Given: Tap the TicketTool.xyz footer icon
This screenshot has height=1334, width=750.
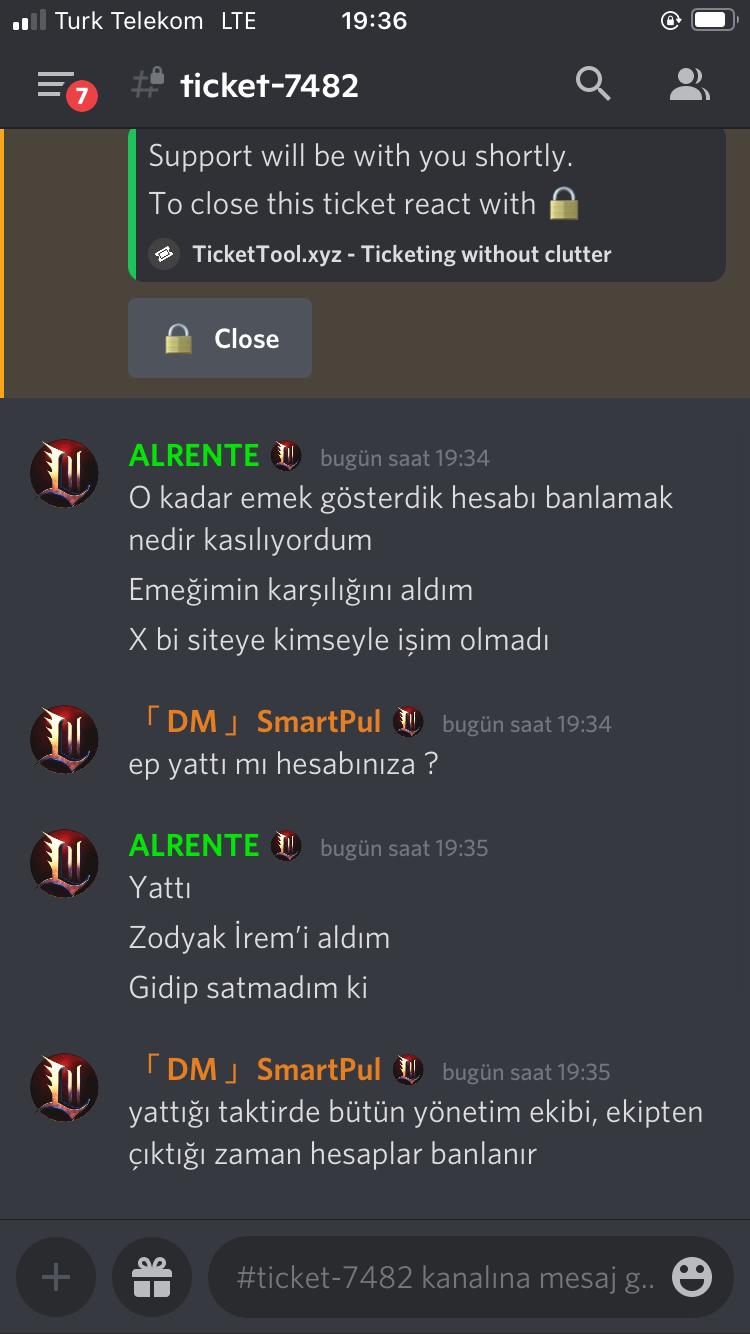Looking at the screenshot, I should click(164, 254).
